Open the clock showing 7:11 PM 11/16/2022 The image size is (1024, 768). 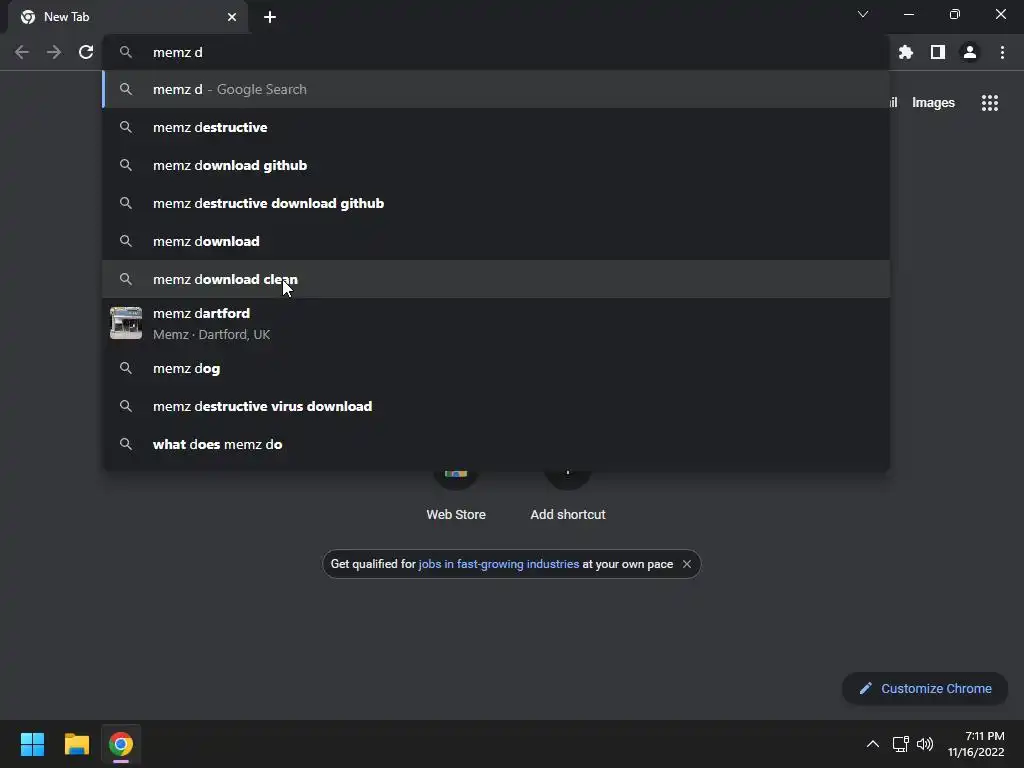tap(976, 744)
